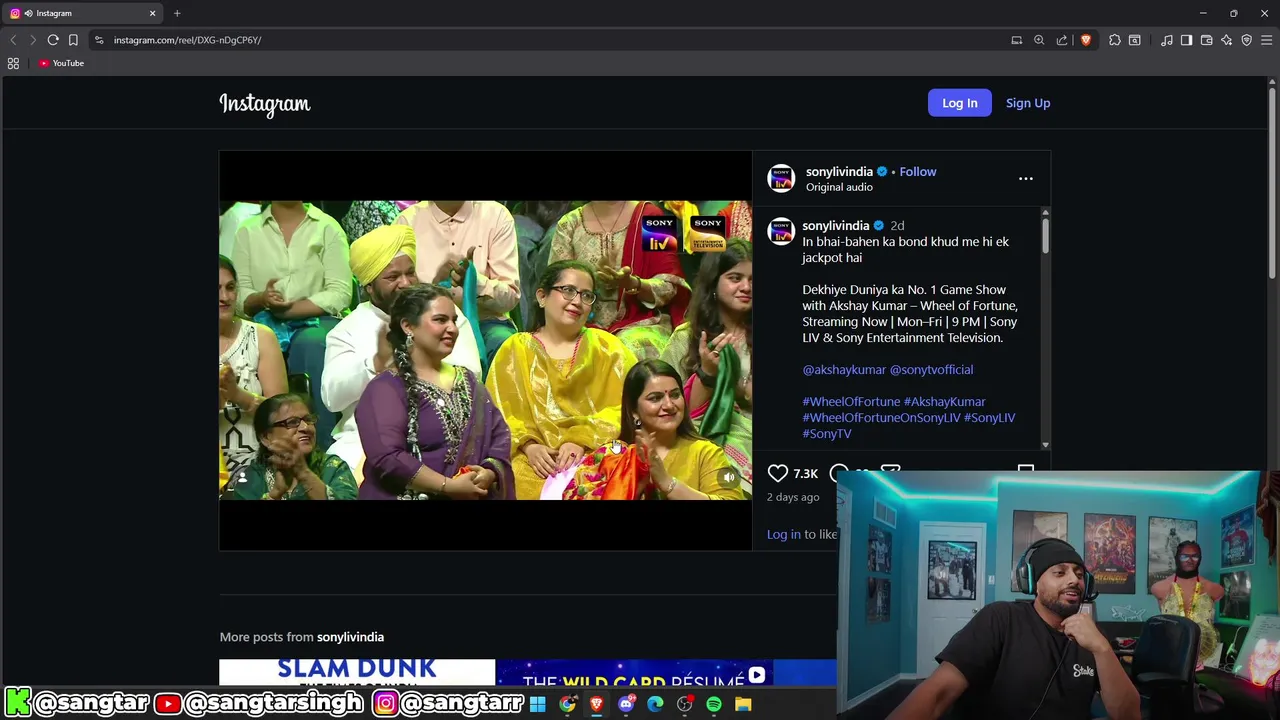Click sonylivindia in More posts heading
This screenshot has width=1280, height=720.
350,637
